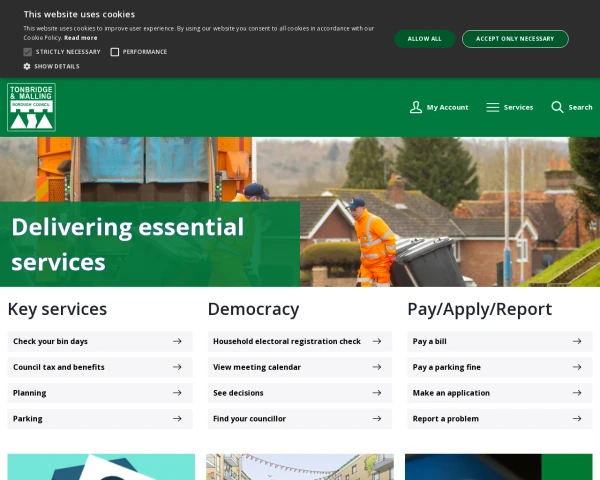The height and width of the screenshot is (480, 600).
Task: Click the Show Details gear icon
Action: click(x=27, y=66)
